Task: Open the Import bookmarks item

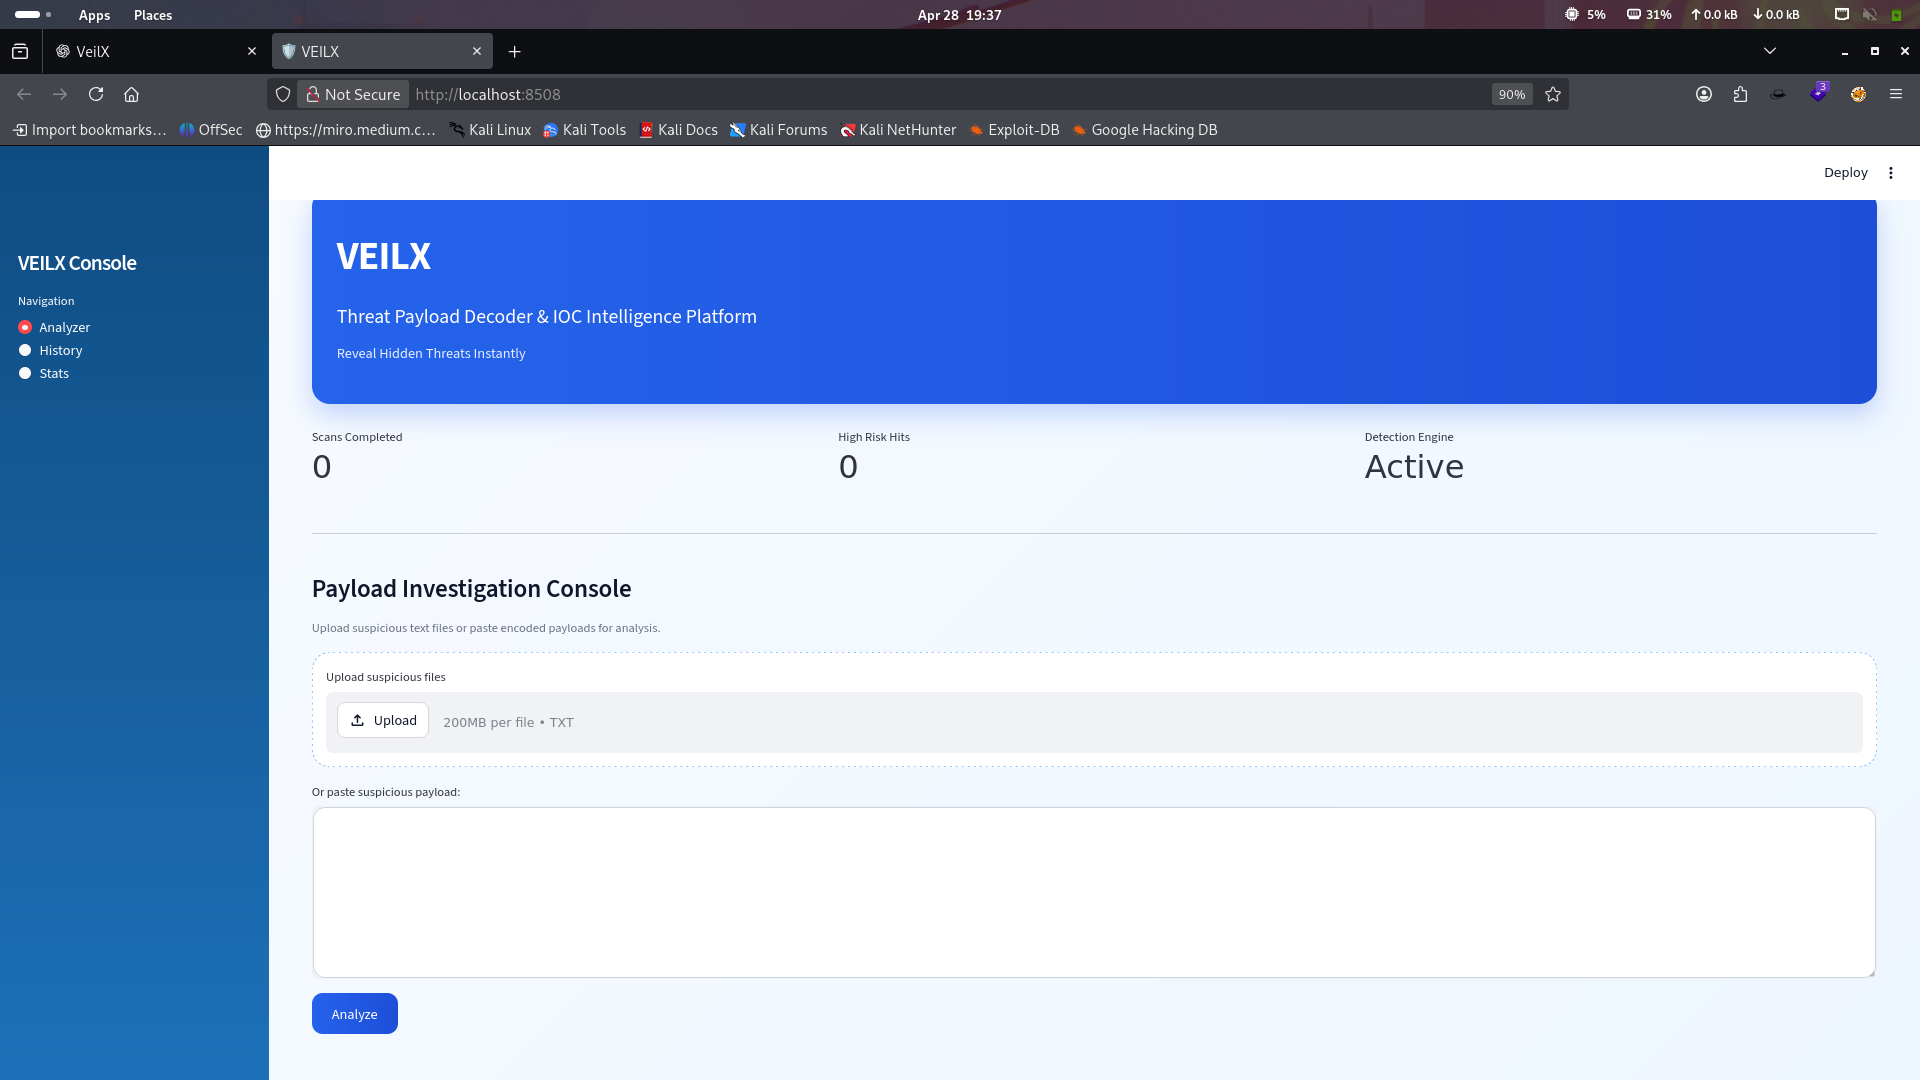Action: pyautogui.click(x=89, y=130)
